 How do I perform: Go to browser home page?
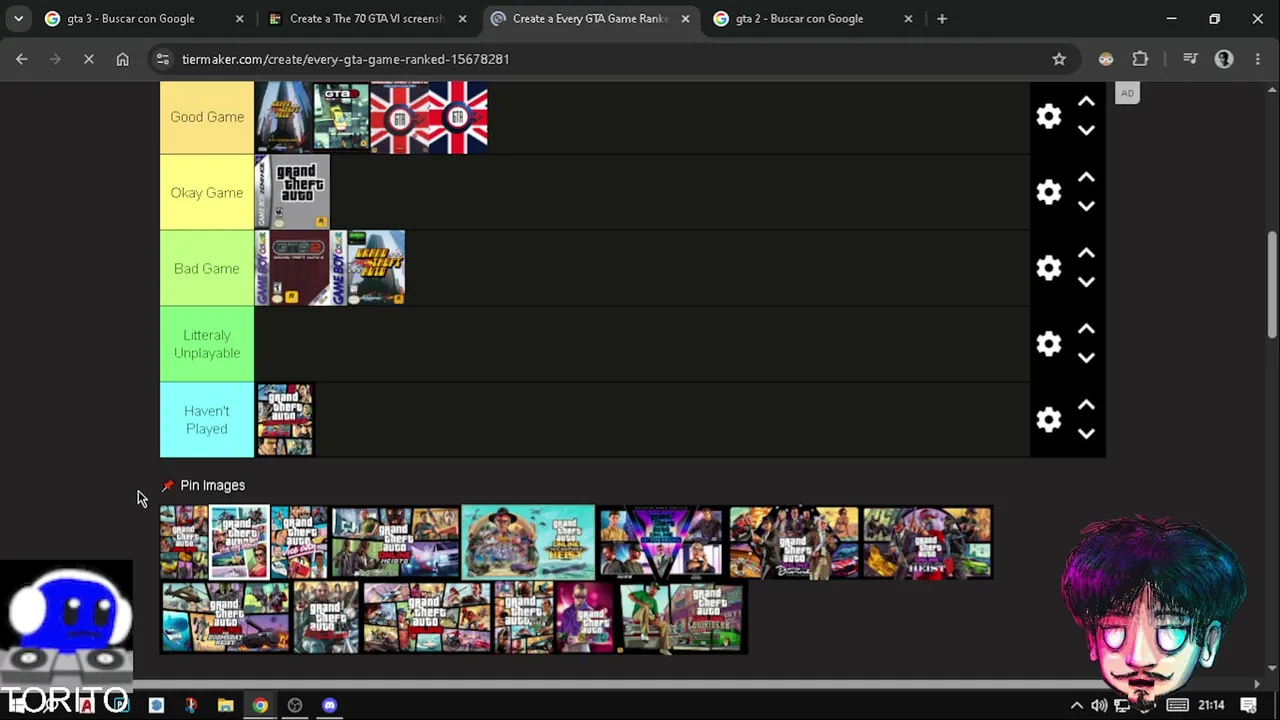tap(122, 59)
